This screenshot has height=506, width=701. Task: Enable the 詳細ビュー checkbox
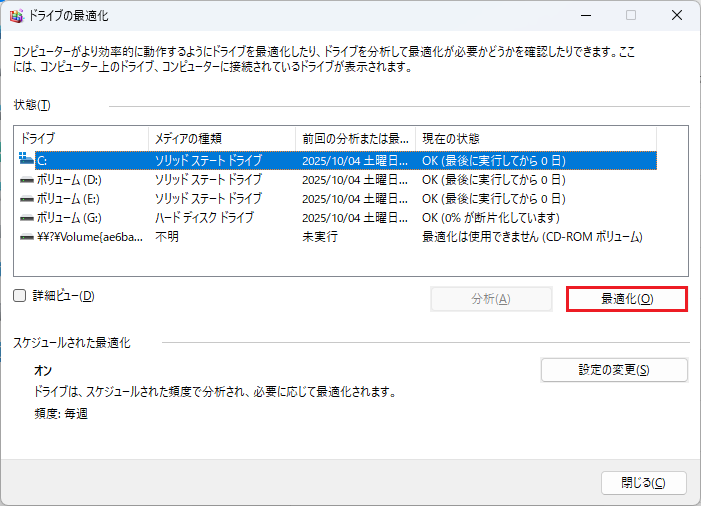tap(20, 296)
